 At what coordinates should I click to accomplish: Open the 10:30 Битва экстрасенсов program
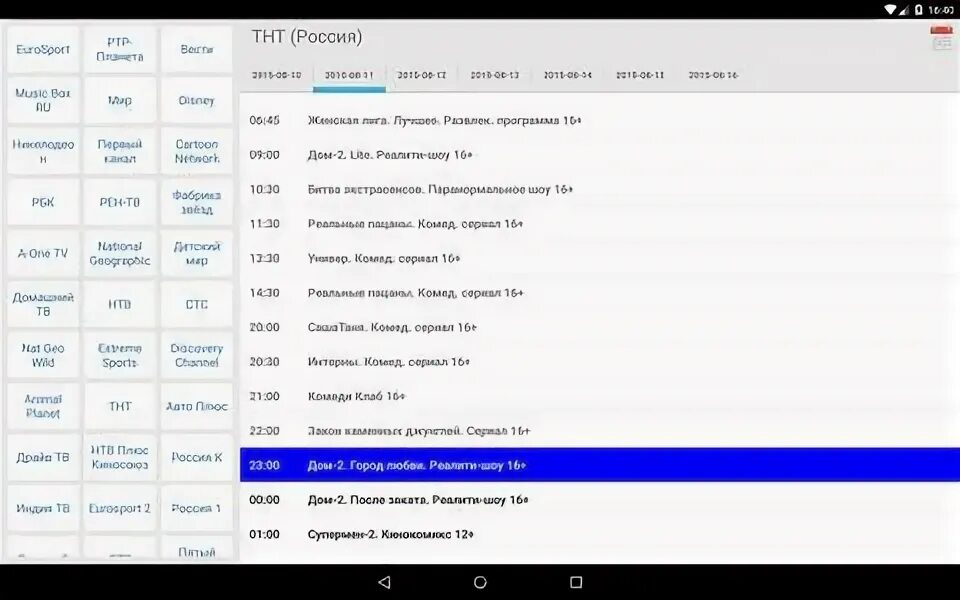click(600, 189)
